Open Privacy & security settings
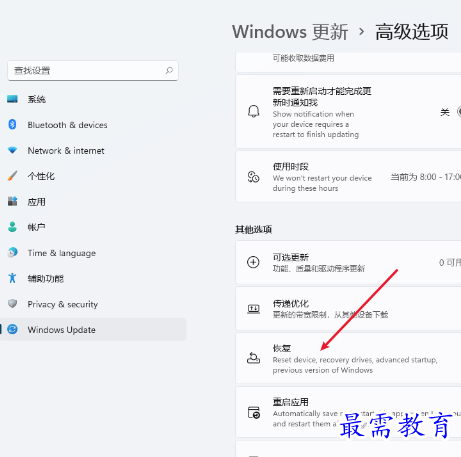 click(63, 304)
